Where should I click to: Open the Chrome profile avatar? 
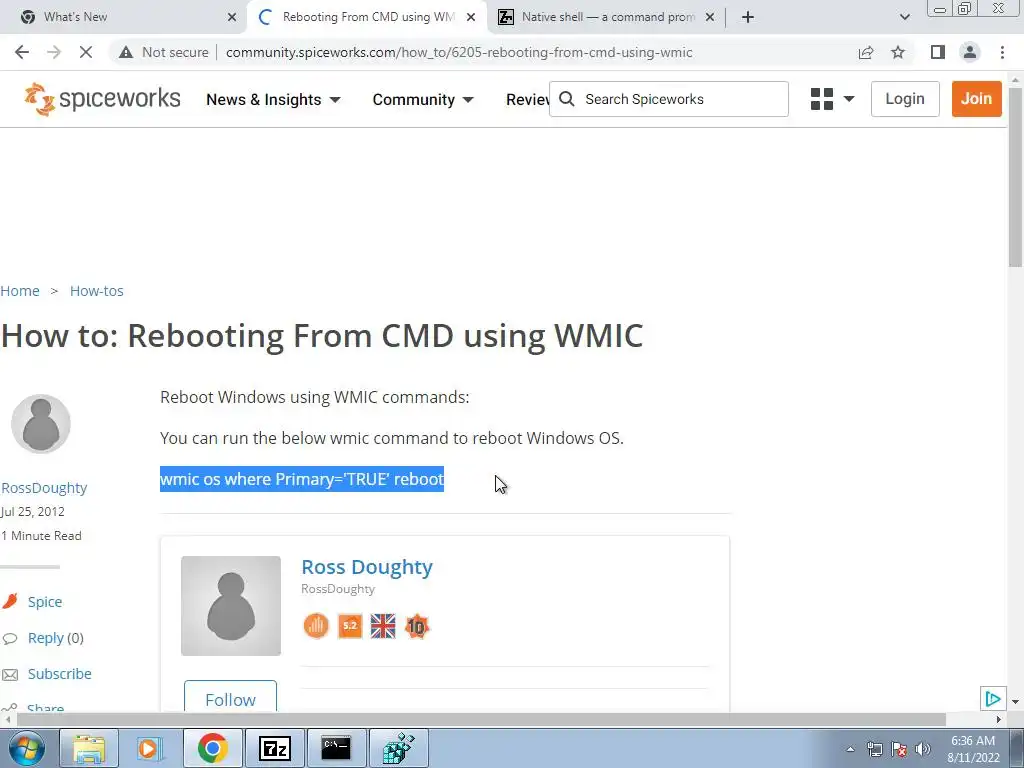click(x=970, y=52)
